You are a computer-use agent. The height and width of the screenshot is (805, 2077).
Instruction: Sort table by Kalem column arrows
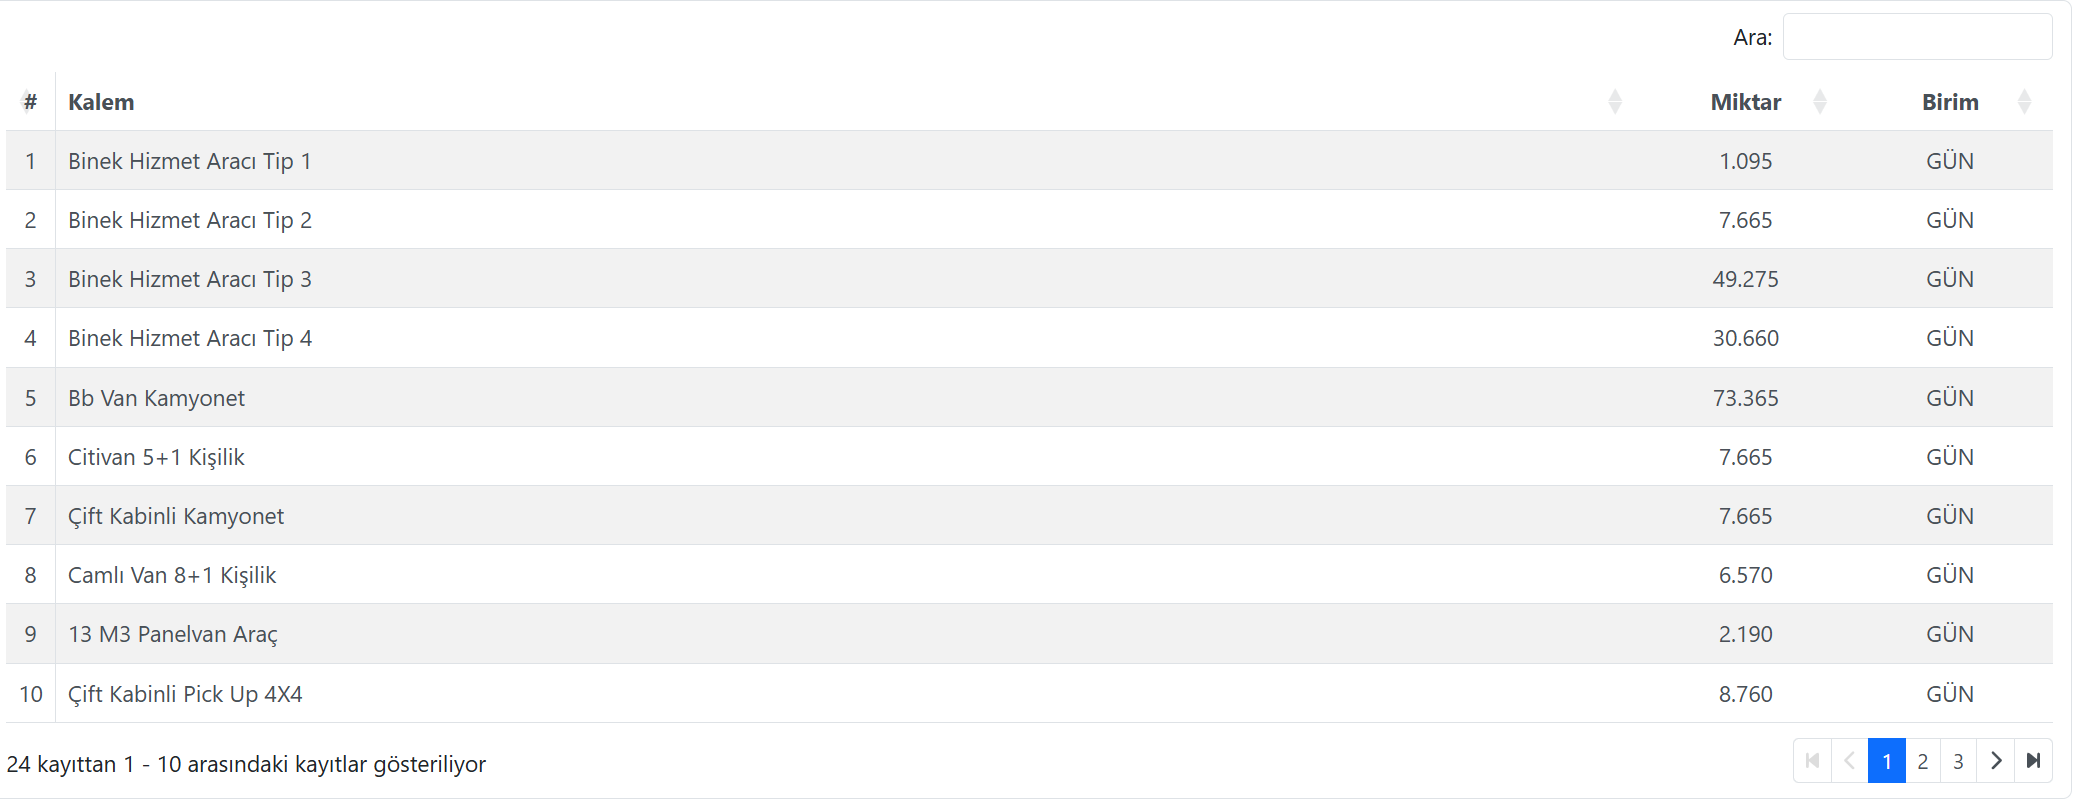(x=1614, y=102)
